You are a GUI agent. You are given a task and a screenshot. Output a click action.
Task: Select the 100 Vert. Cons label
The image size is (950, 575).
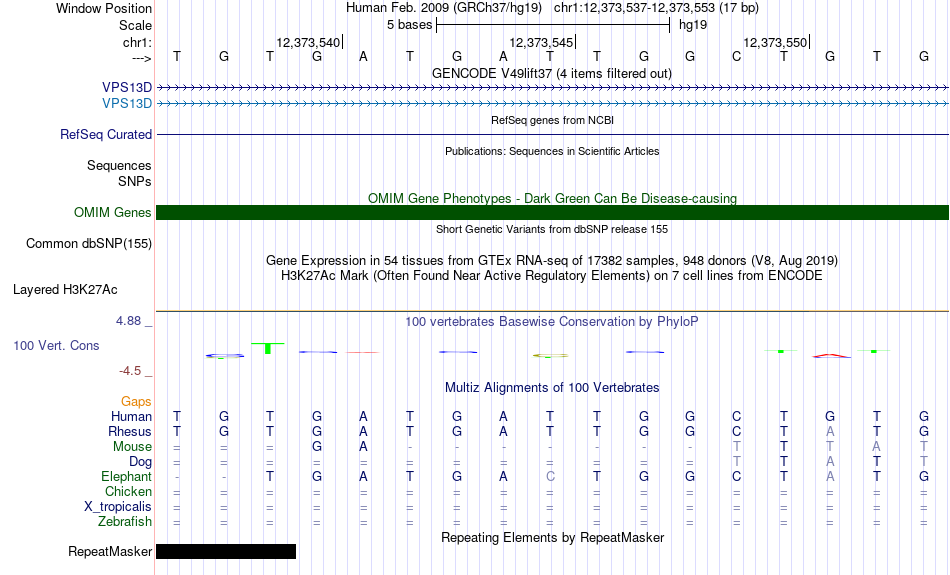56,346
